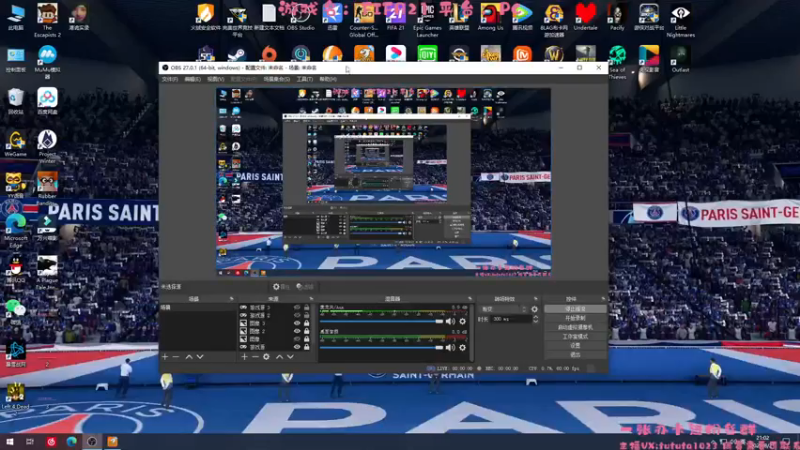Toggle visibility eye of 图像 2 source

click(297, 331)
